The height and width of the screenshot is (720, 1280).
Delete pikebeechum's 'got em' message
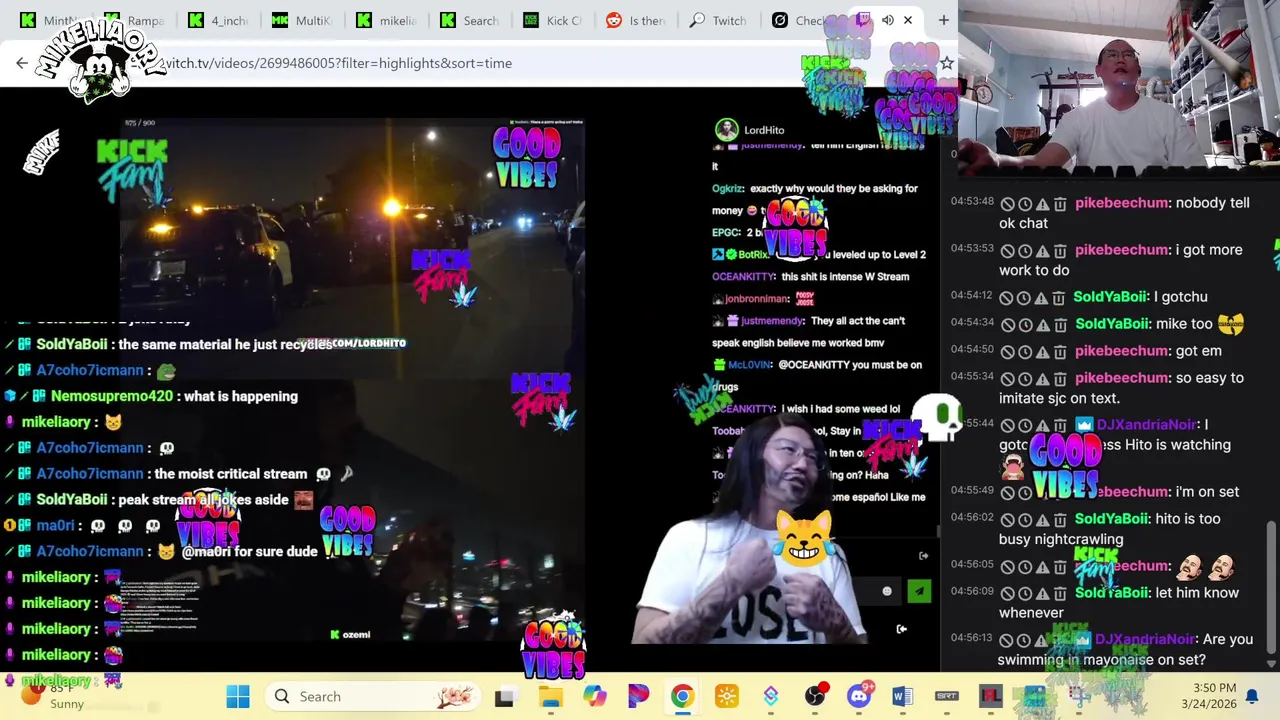[1059, 351]
